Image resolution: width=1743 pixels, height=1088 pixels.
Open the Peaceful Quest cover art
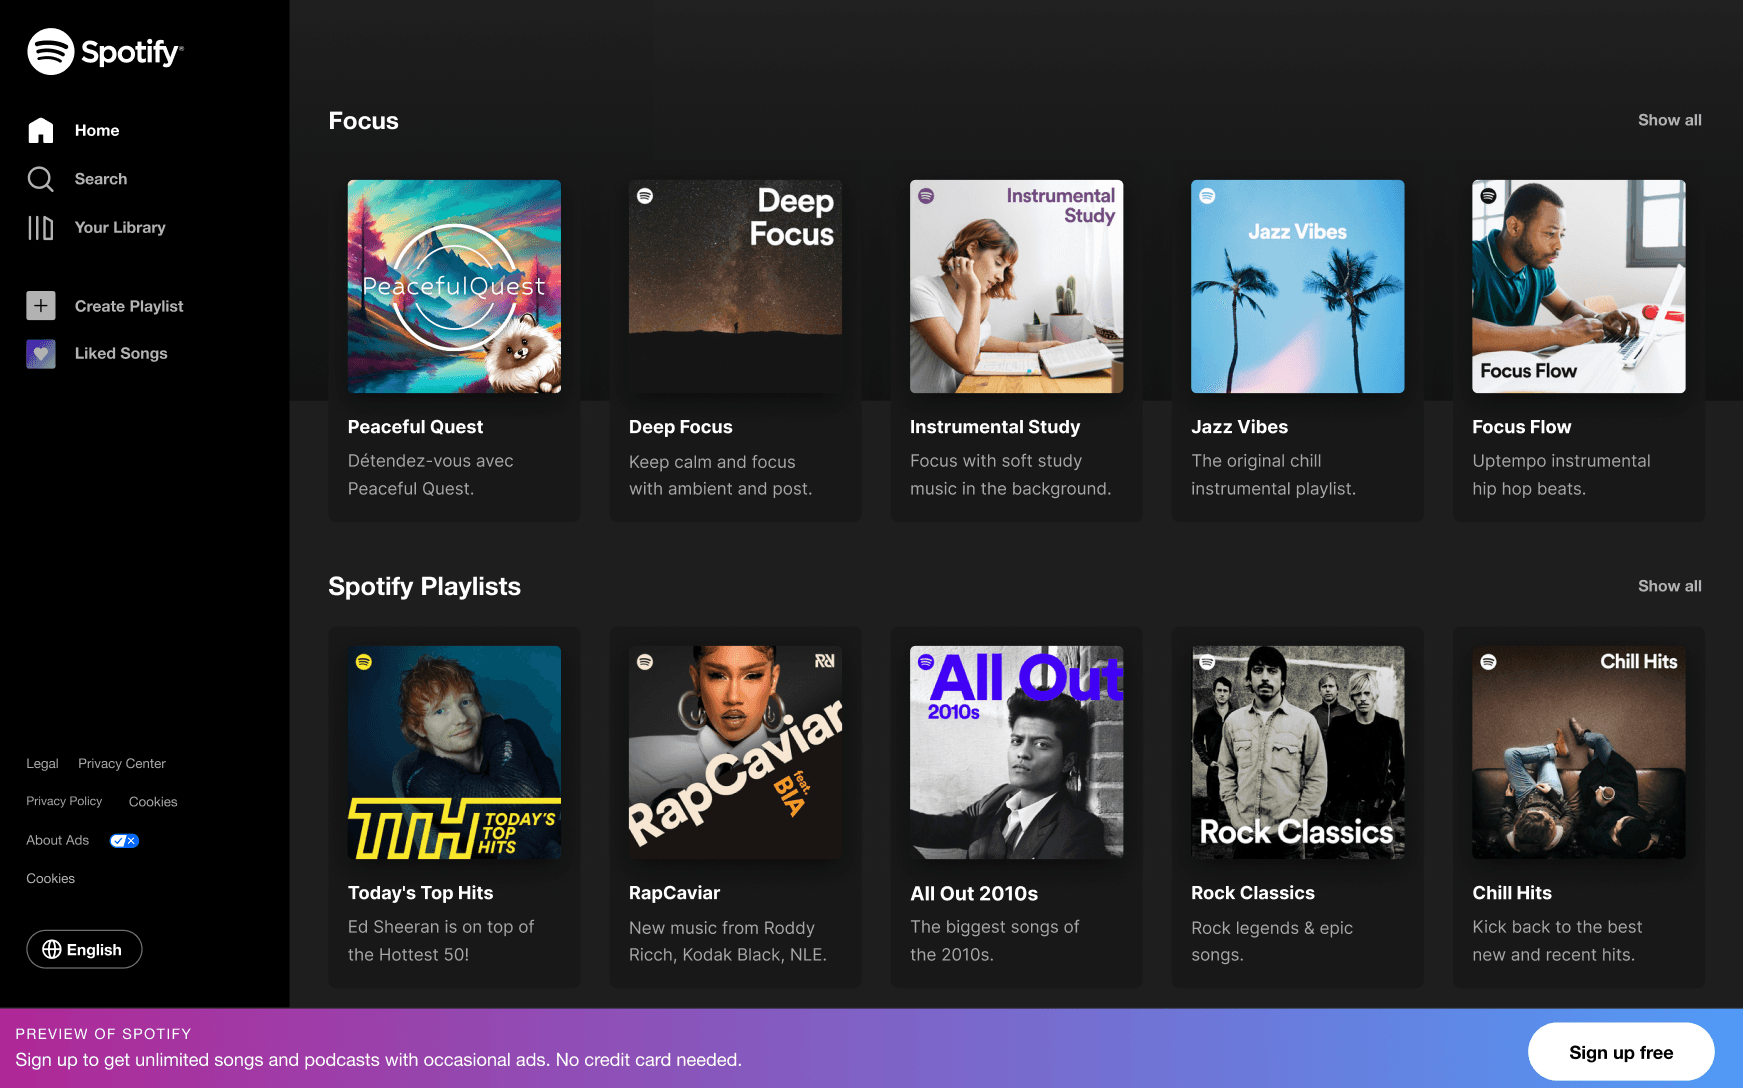click(x=454, y=287)
